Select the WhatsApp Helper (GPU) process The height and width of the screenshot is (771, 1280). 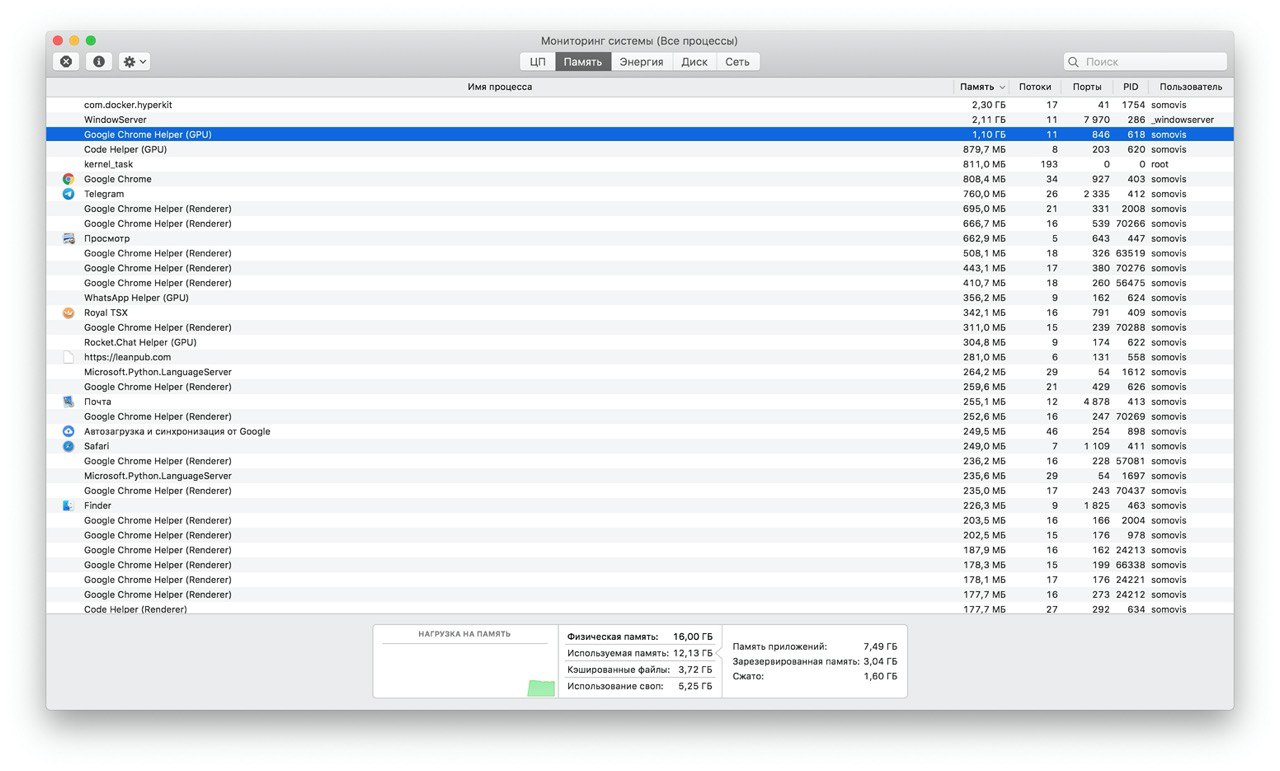tap(639, 298)
